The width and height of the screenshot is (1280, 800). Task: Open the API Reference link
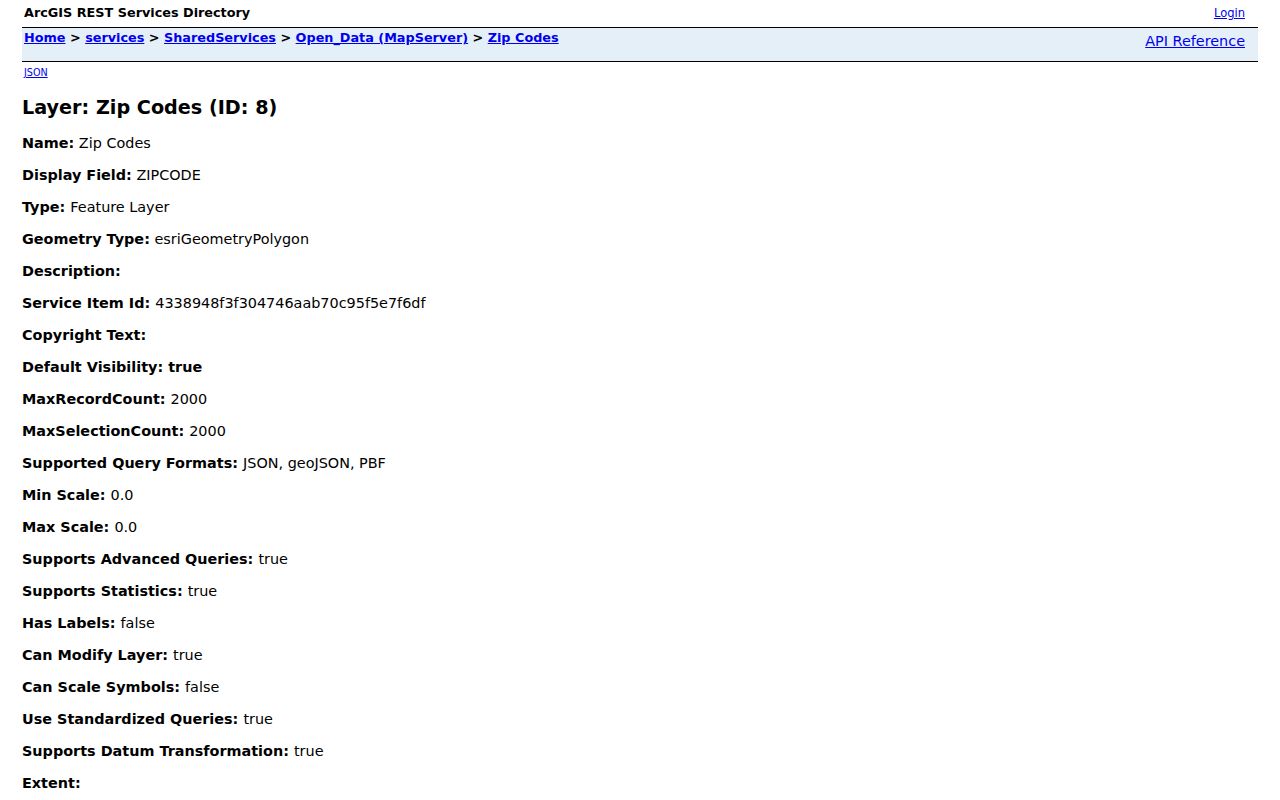pos(1195,41)
